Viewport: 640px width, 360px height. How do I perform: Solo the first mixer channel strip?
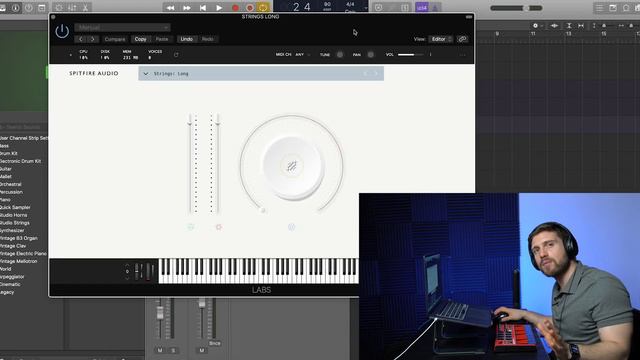pyautogui.click(x=173, y=350)
